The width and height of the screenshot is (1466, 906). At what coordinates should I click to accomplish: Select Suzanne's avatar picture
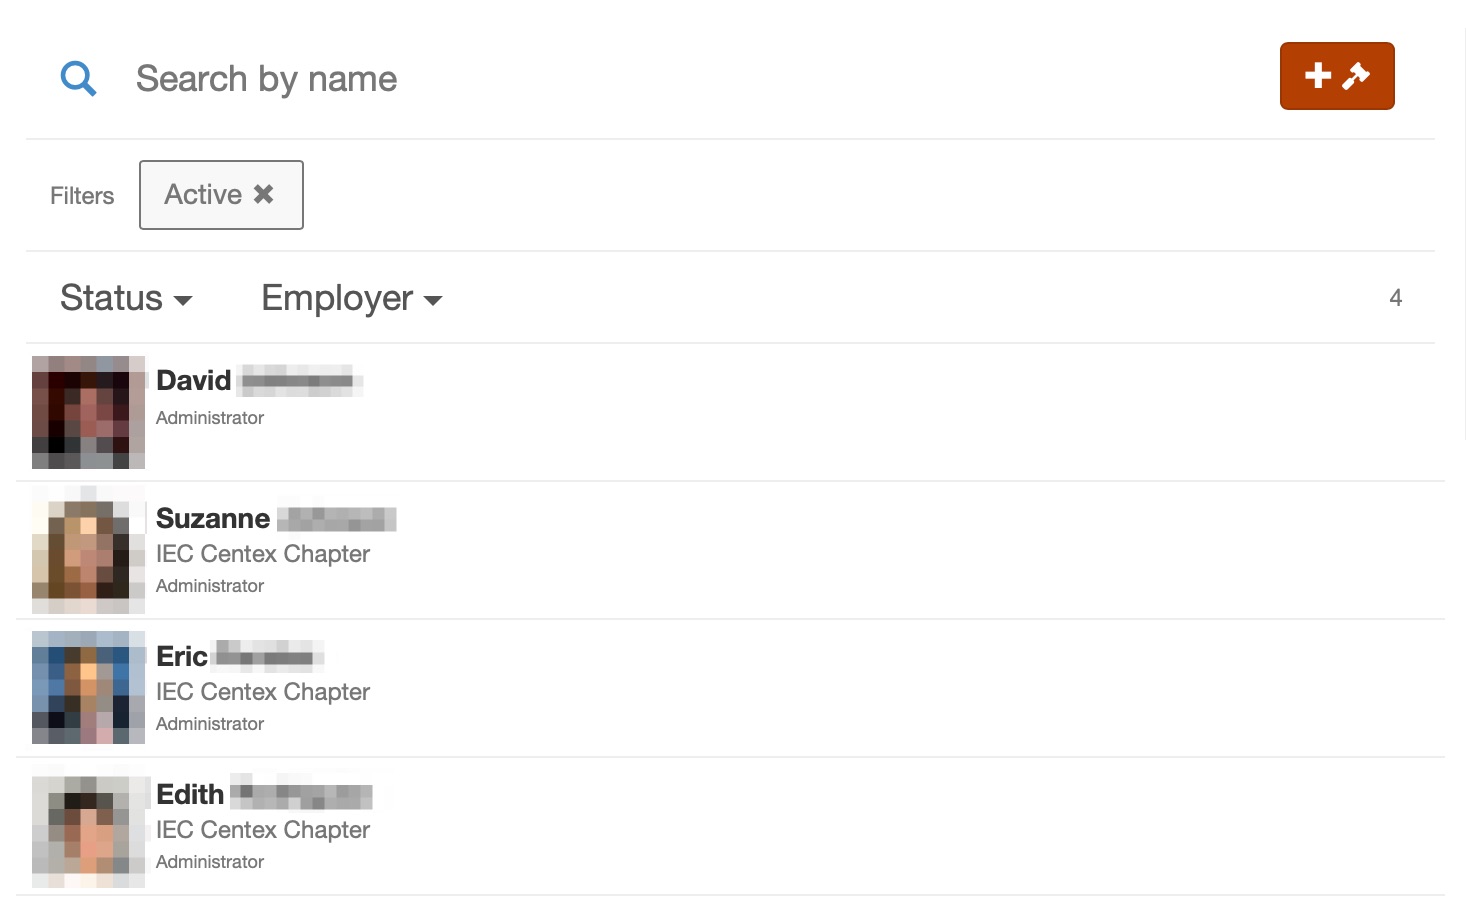click(88, 550)
